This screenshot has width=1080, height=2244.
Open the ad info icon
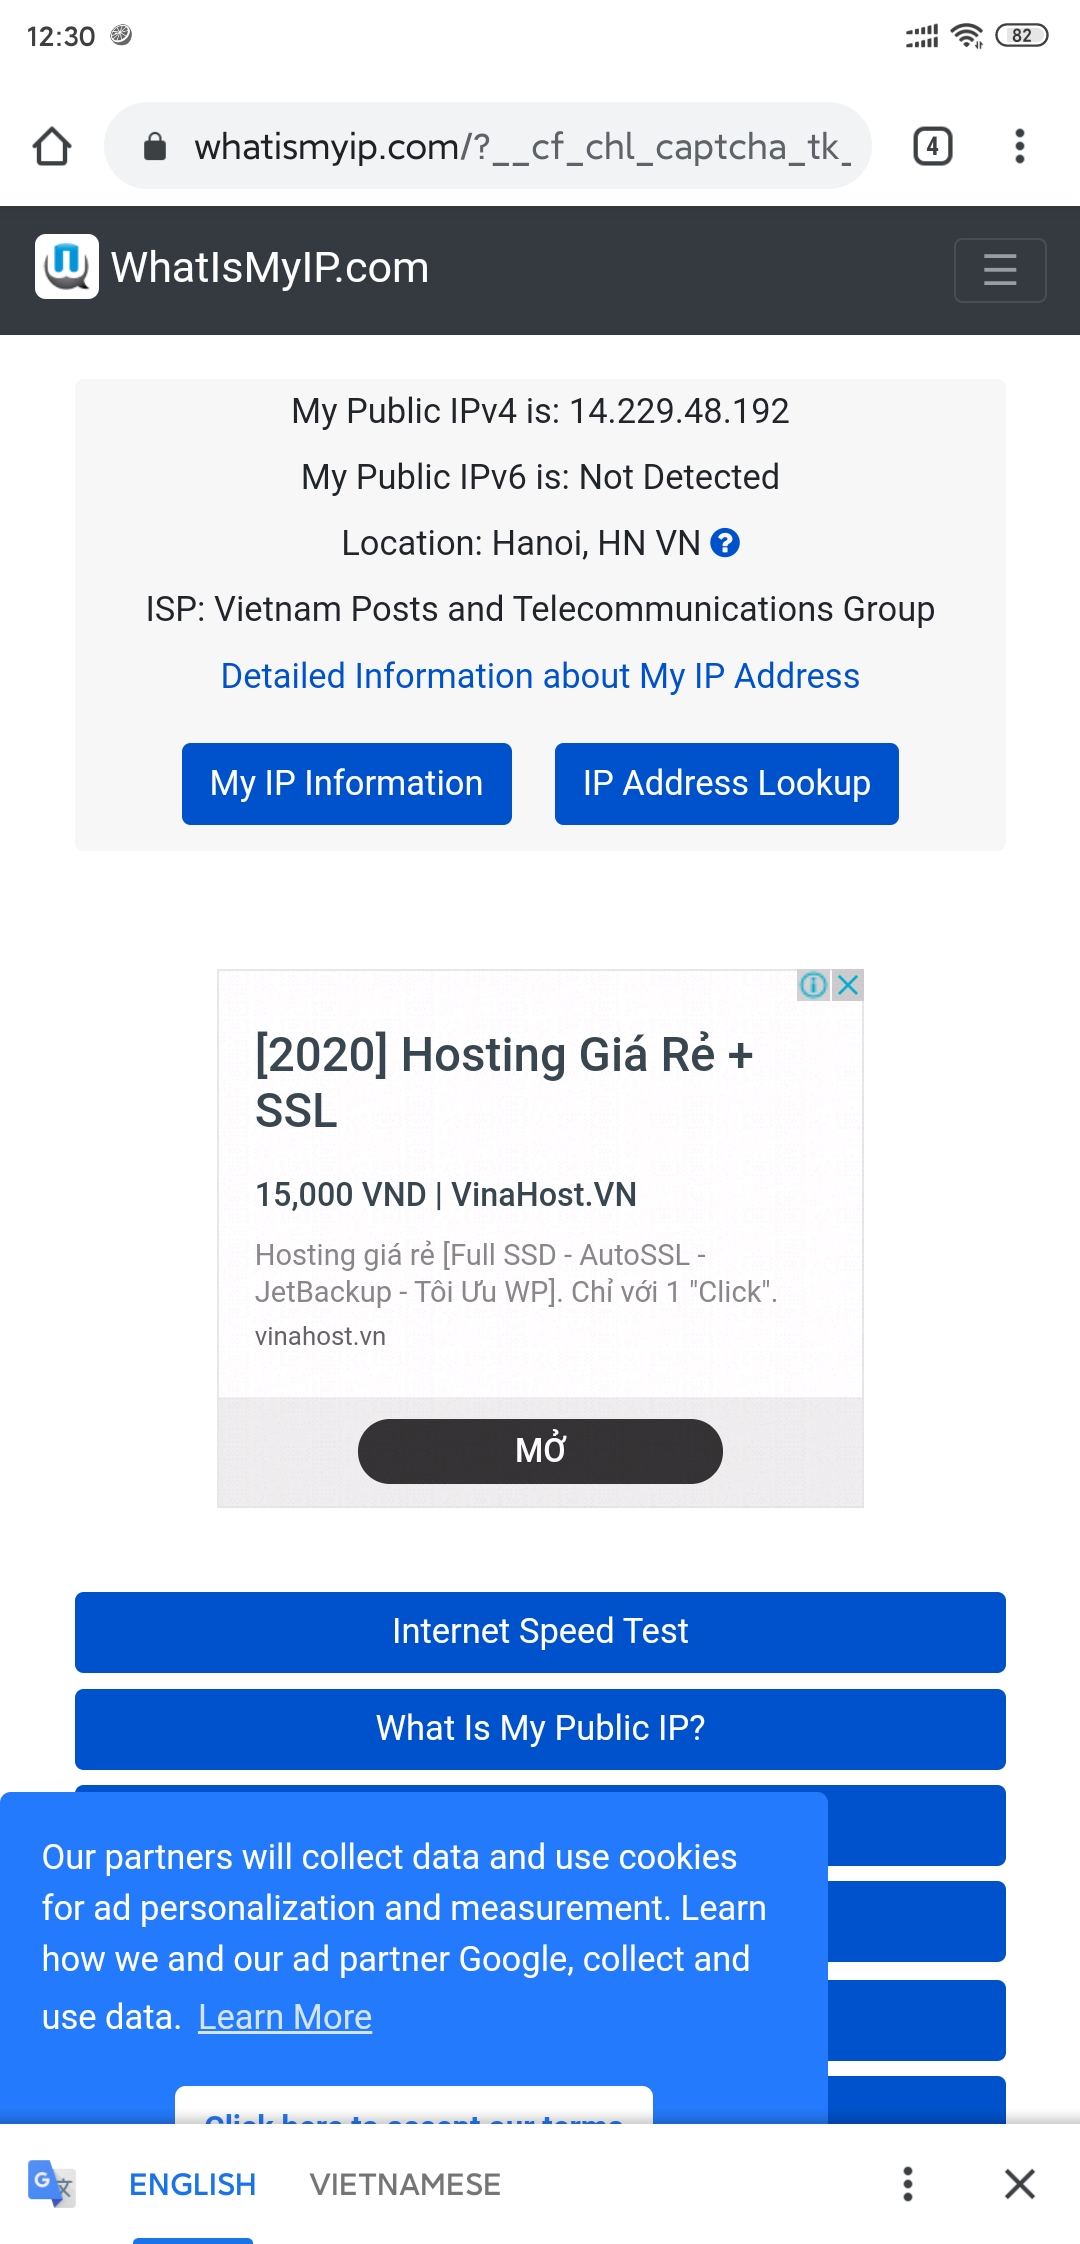pyautogui.click(x=813, y=985)
